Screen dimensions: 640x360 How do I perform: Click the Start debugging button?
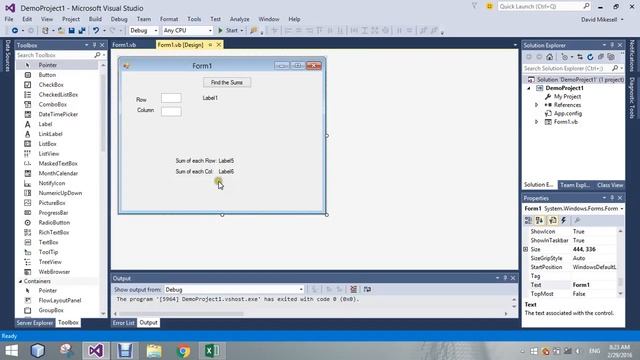point(230,31)
